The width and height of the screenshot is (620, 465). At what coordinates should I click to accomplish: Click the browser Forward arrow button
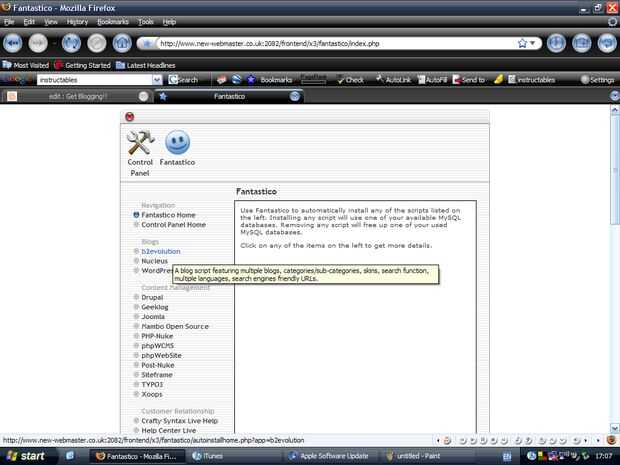(x=38, y=43)
